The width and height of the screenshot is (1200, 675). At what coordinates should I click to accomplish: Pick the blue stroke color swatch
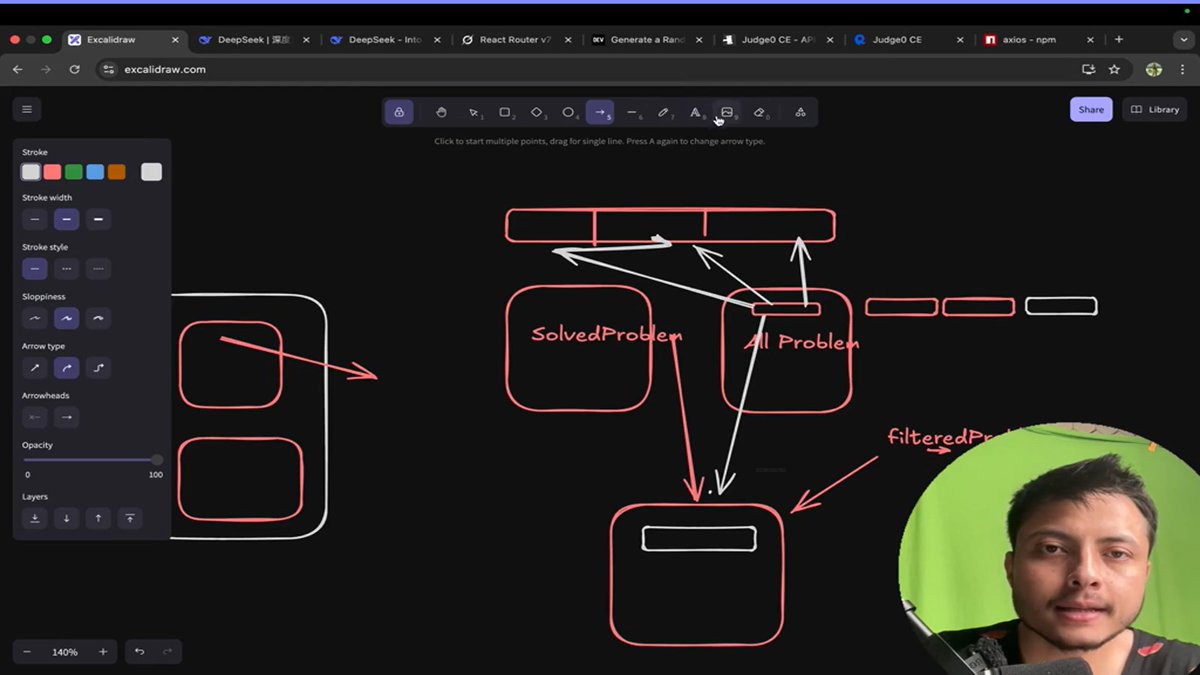click(95, 172)
